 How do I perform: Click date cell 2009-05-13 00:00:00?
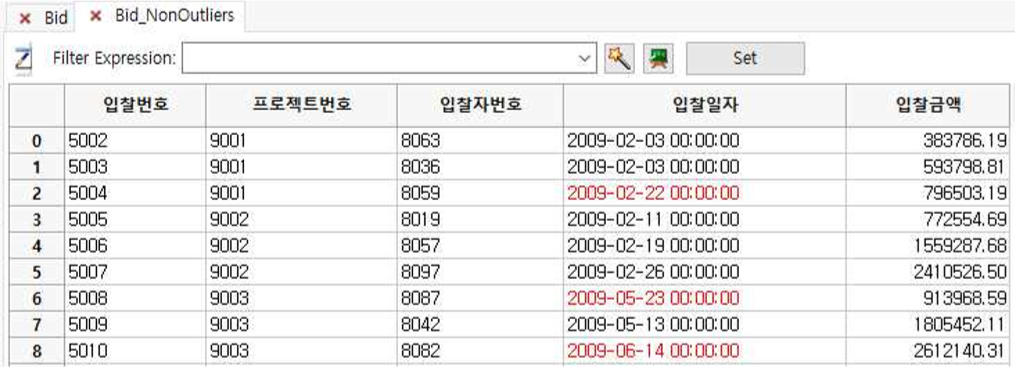pyautogui.click(x=704, y=325)
